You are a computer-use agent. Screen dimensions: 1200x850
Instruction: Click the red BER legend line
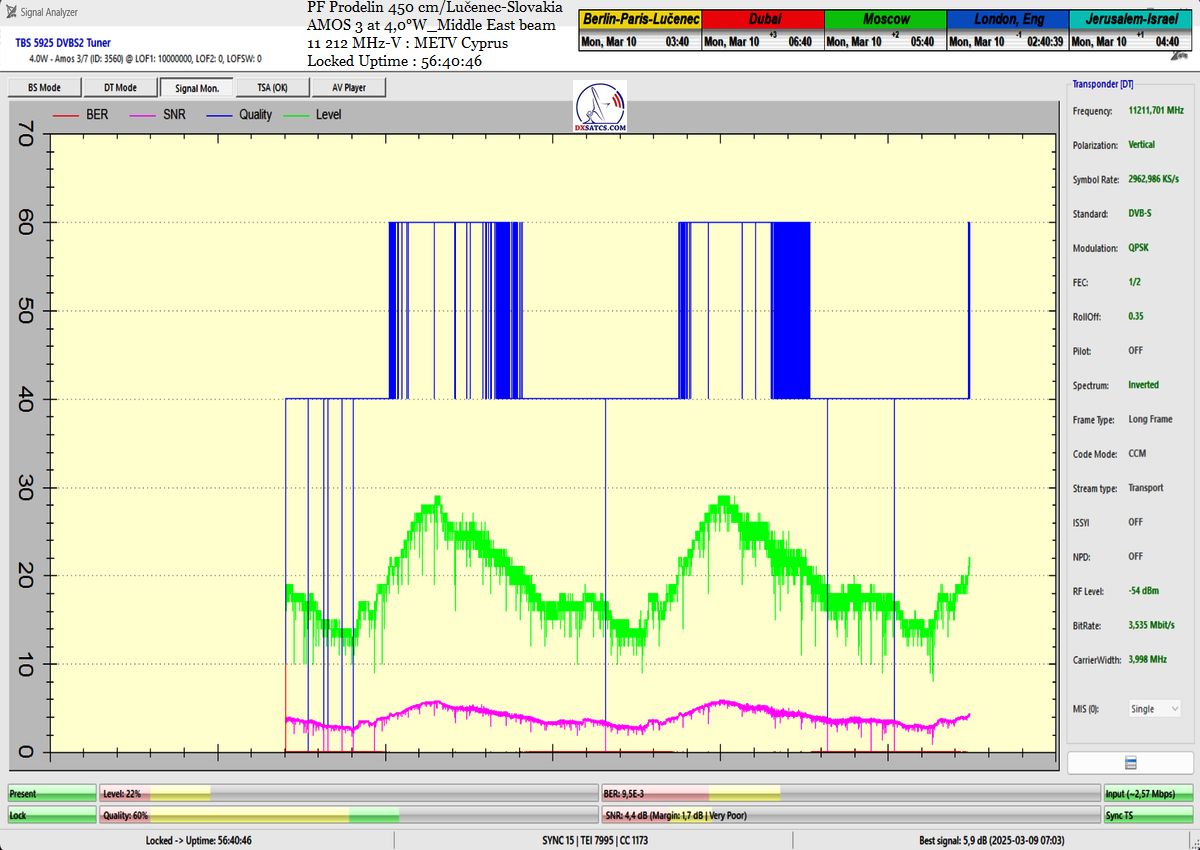pos(66,115)
